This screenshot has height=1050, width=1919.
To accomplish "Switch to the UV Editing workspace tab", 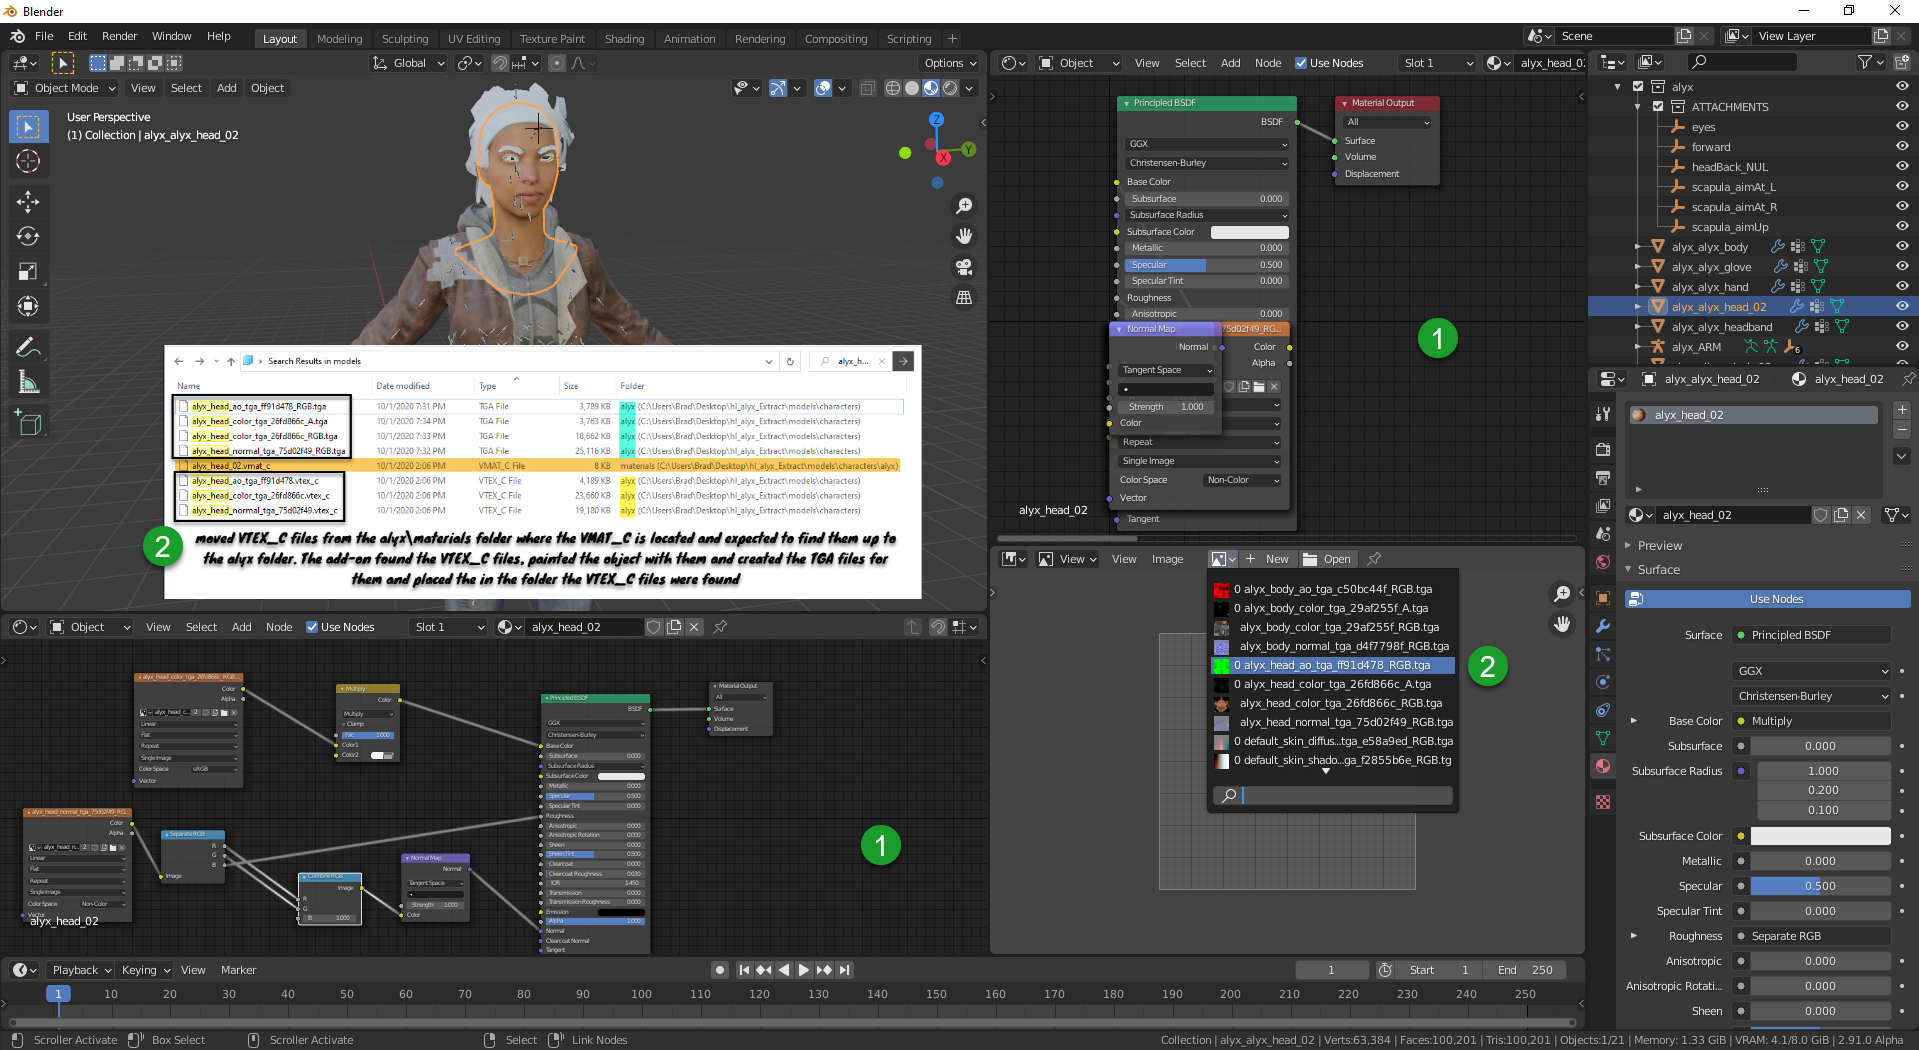I will pyautogui.click(x=474, y=39).
